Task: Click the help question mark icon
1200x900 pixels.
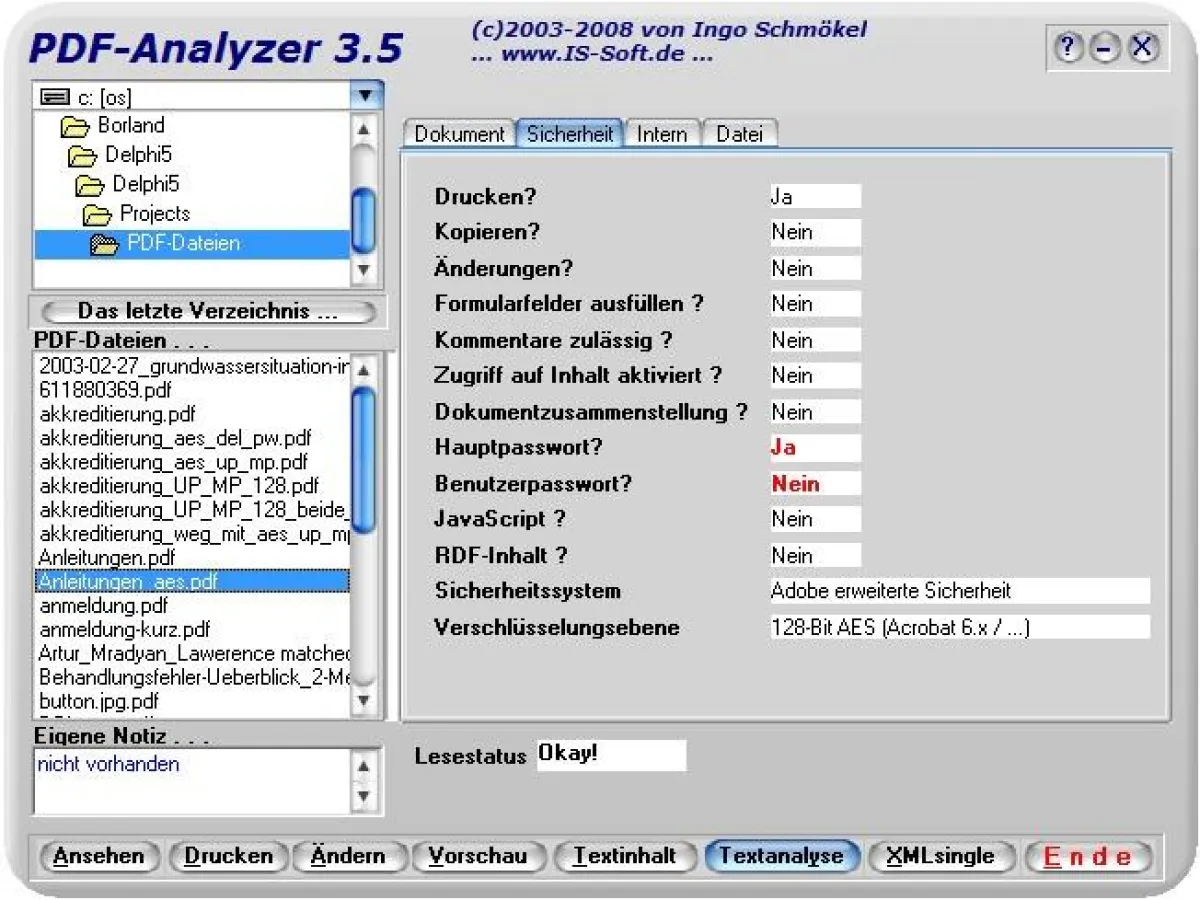Action: (x=1069, y=47)
